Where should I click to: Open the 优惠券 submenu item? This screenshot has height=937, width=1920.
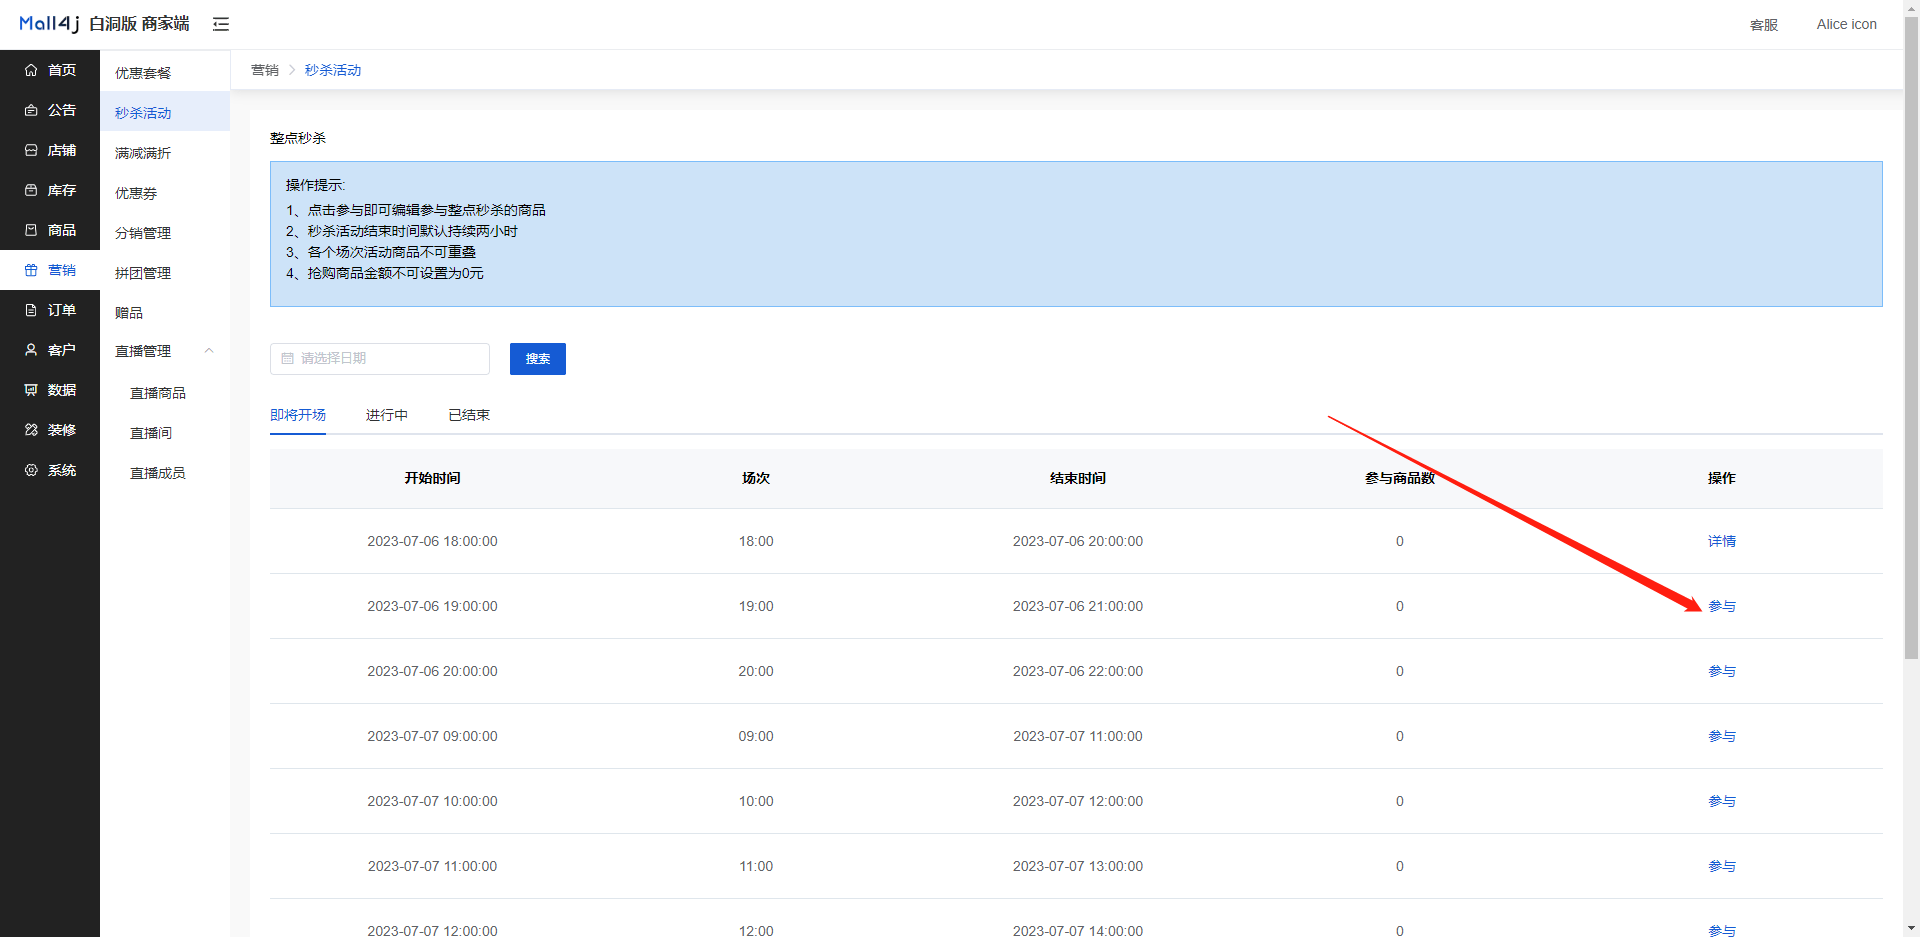(x=136, y=193)
